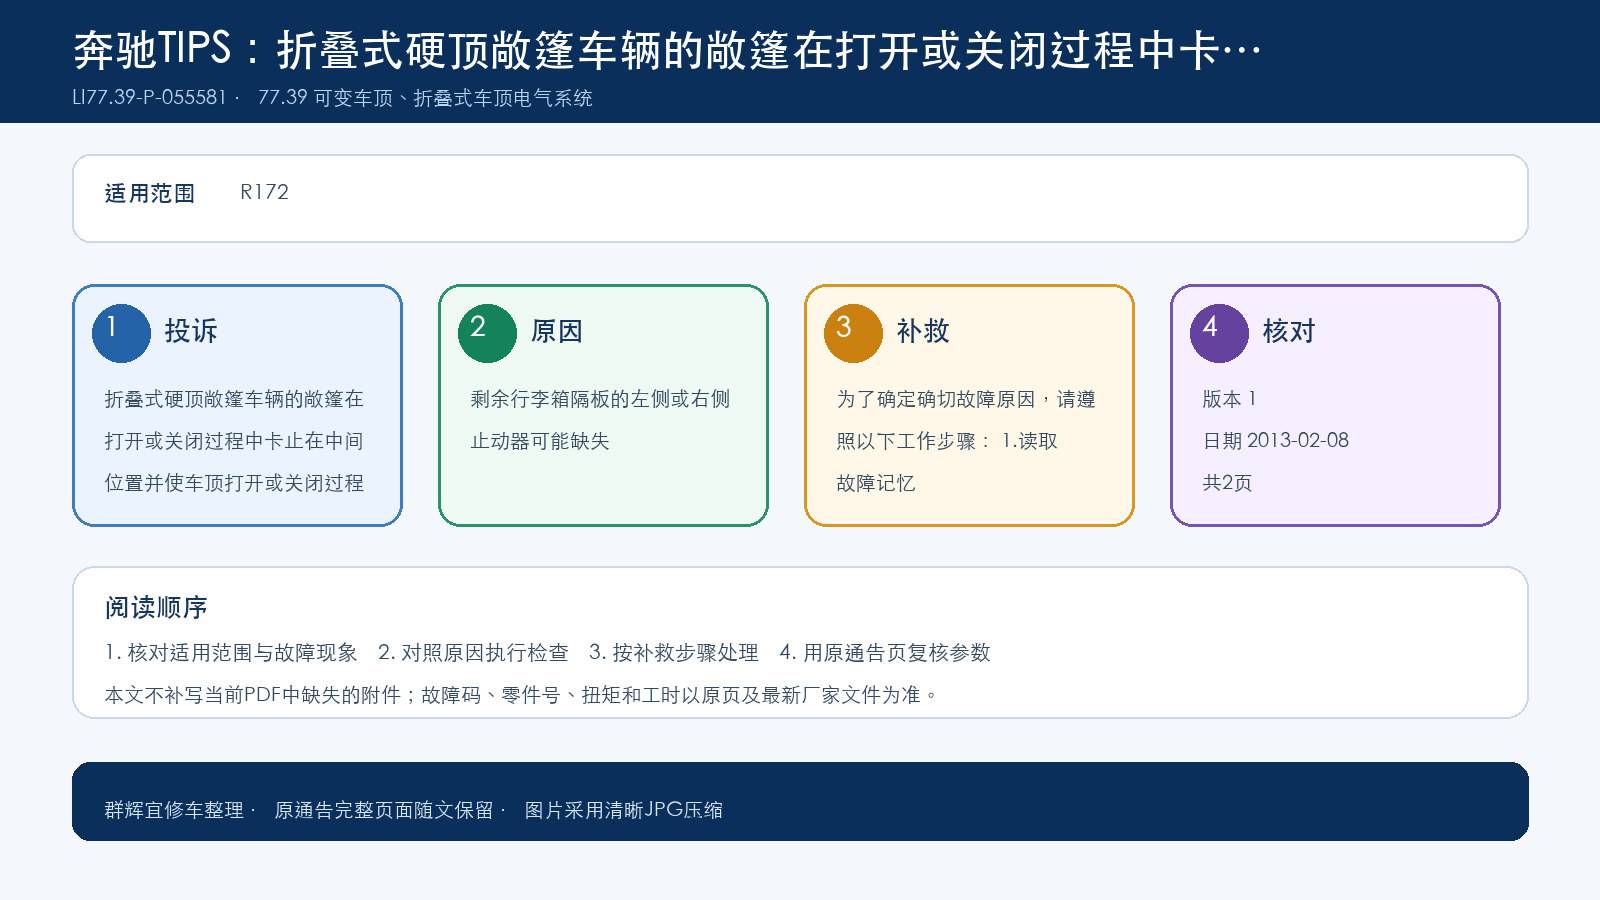Click the note starting 本文不补写当前PDF中缺失的附件
Viewport: 1600px width, 900px height.
pos(520,695)
